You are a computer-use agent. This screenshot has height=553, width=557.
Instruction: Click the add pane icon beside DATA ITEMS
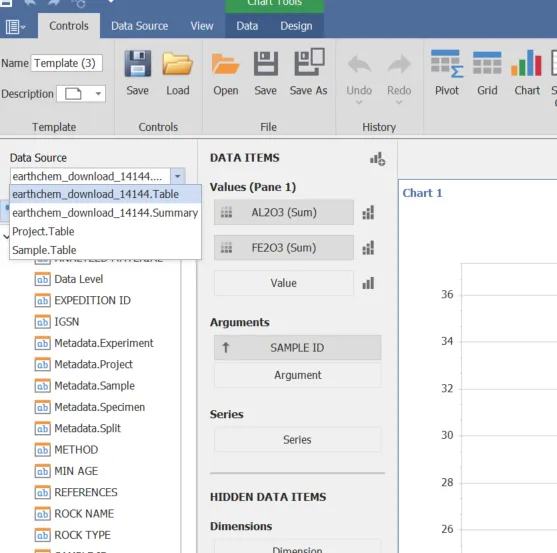[x=377, y=159]
